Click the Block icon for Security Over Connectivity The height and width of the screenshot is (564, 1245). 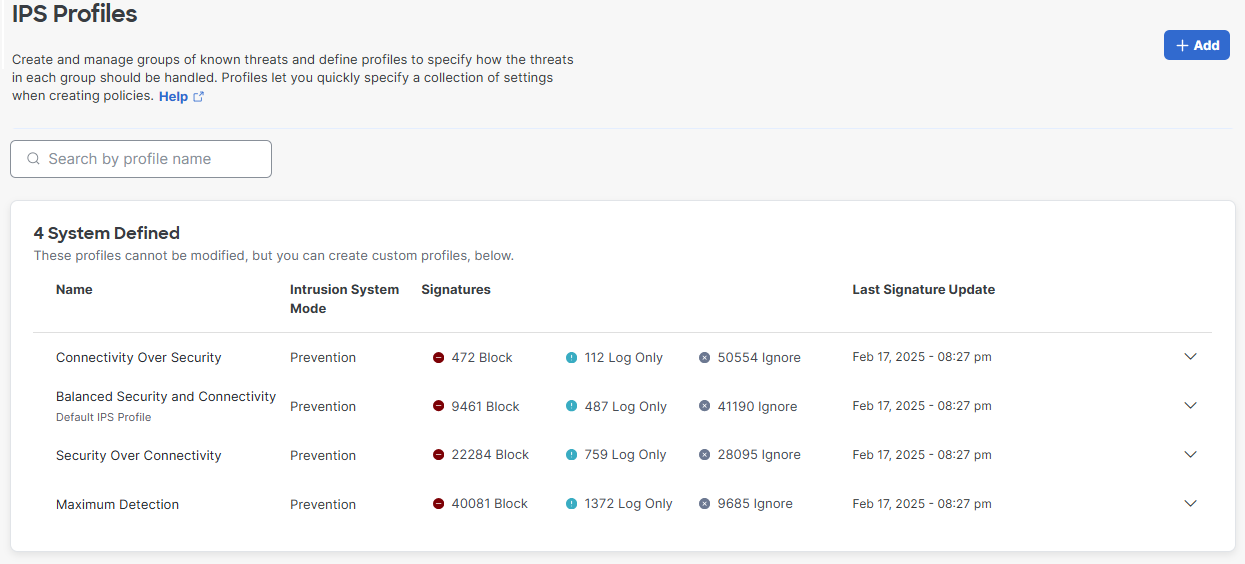(438, 455)
